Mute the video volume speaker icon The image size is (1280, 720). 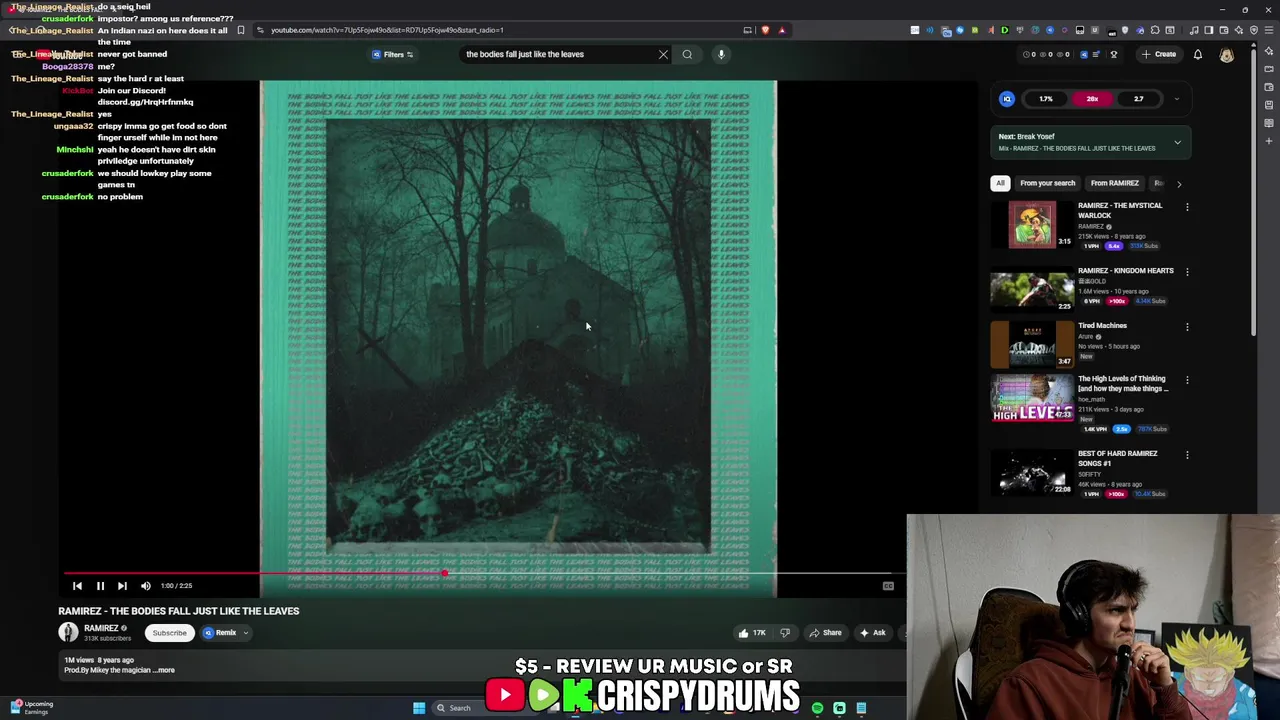pyautogui.click(x=146, y=586)
